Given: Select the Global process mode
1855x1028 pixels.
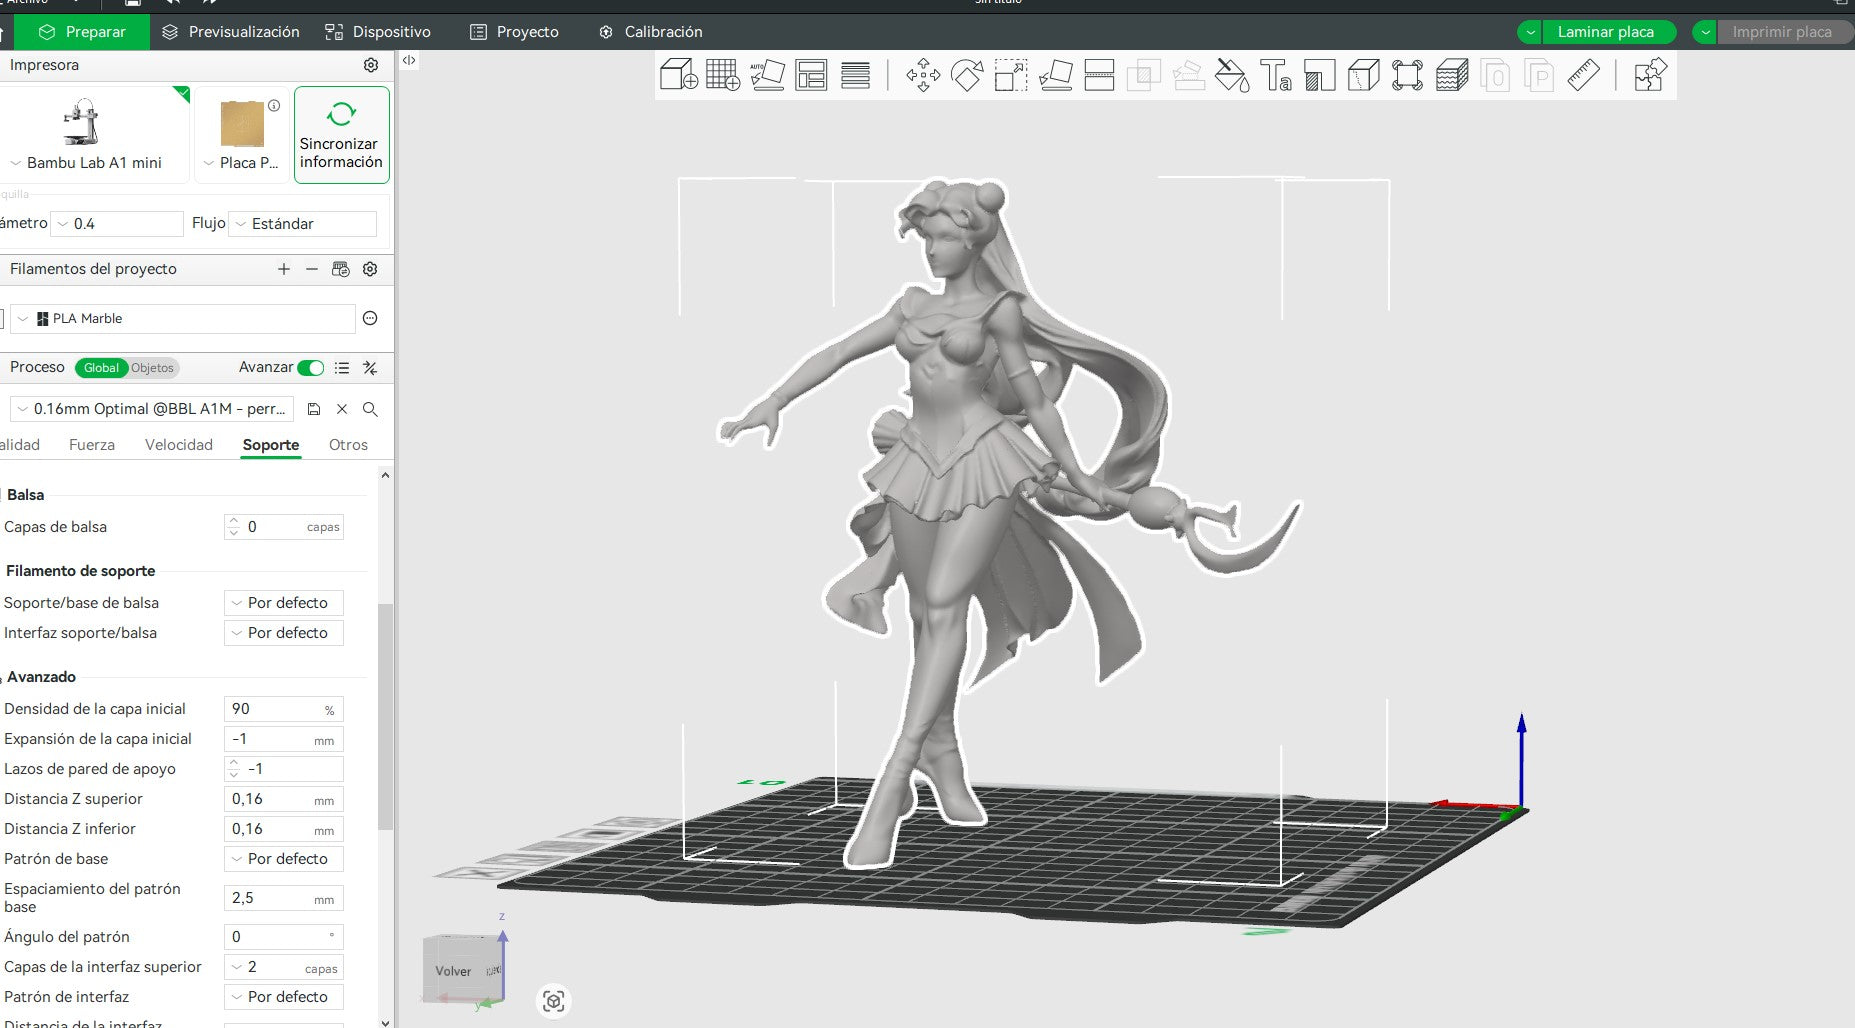Looking at the screenshot, I should [101, 368].
